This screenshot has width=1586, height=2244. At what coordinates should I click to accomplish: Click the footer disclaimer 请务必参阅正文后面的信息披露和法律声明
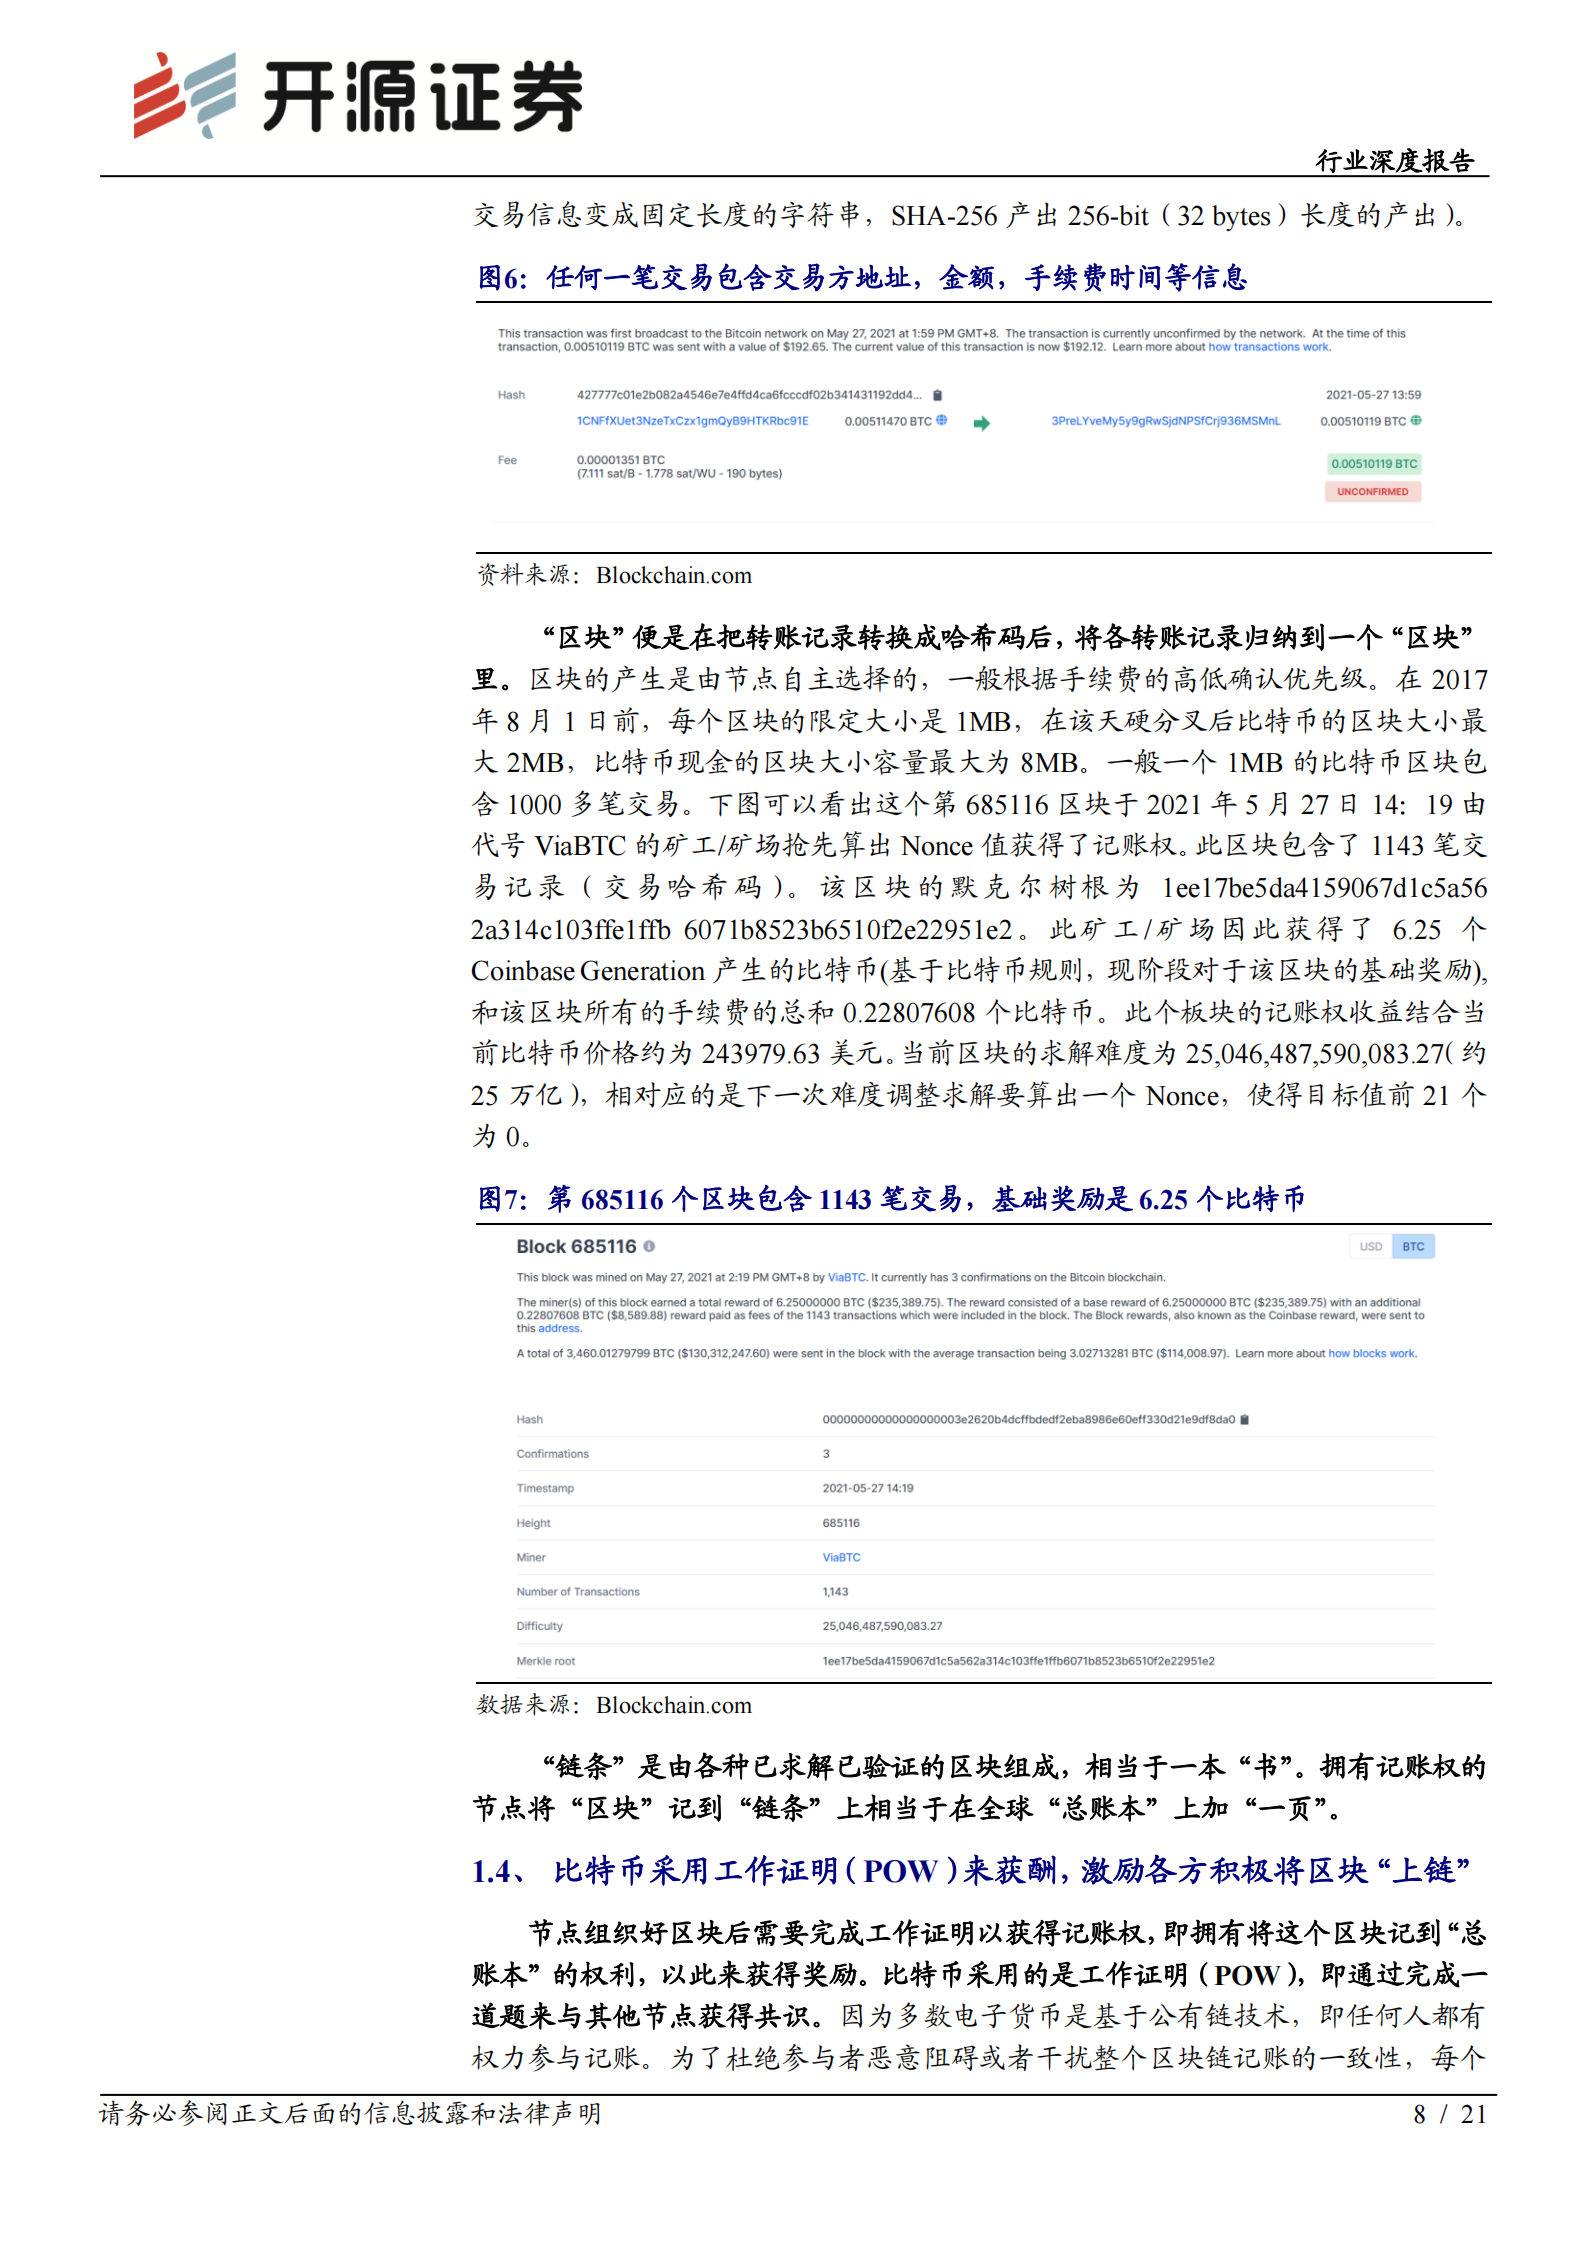pos(350,2113)
